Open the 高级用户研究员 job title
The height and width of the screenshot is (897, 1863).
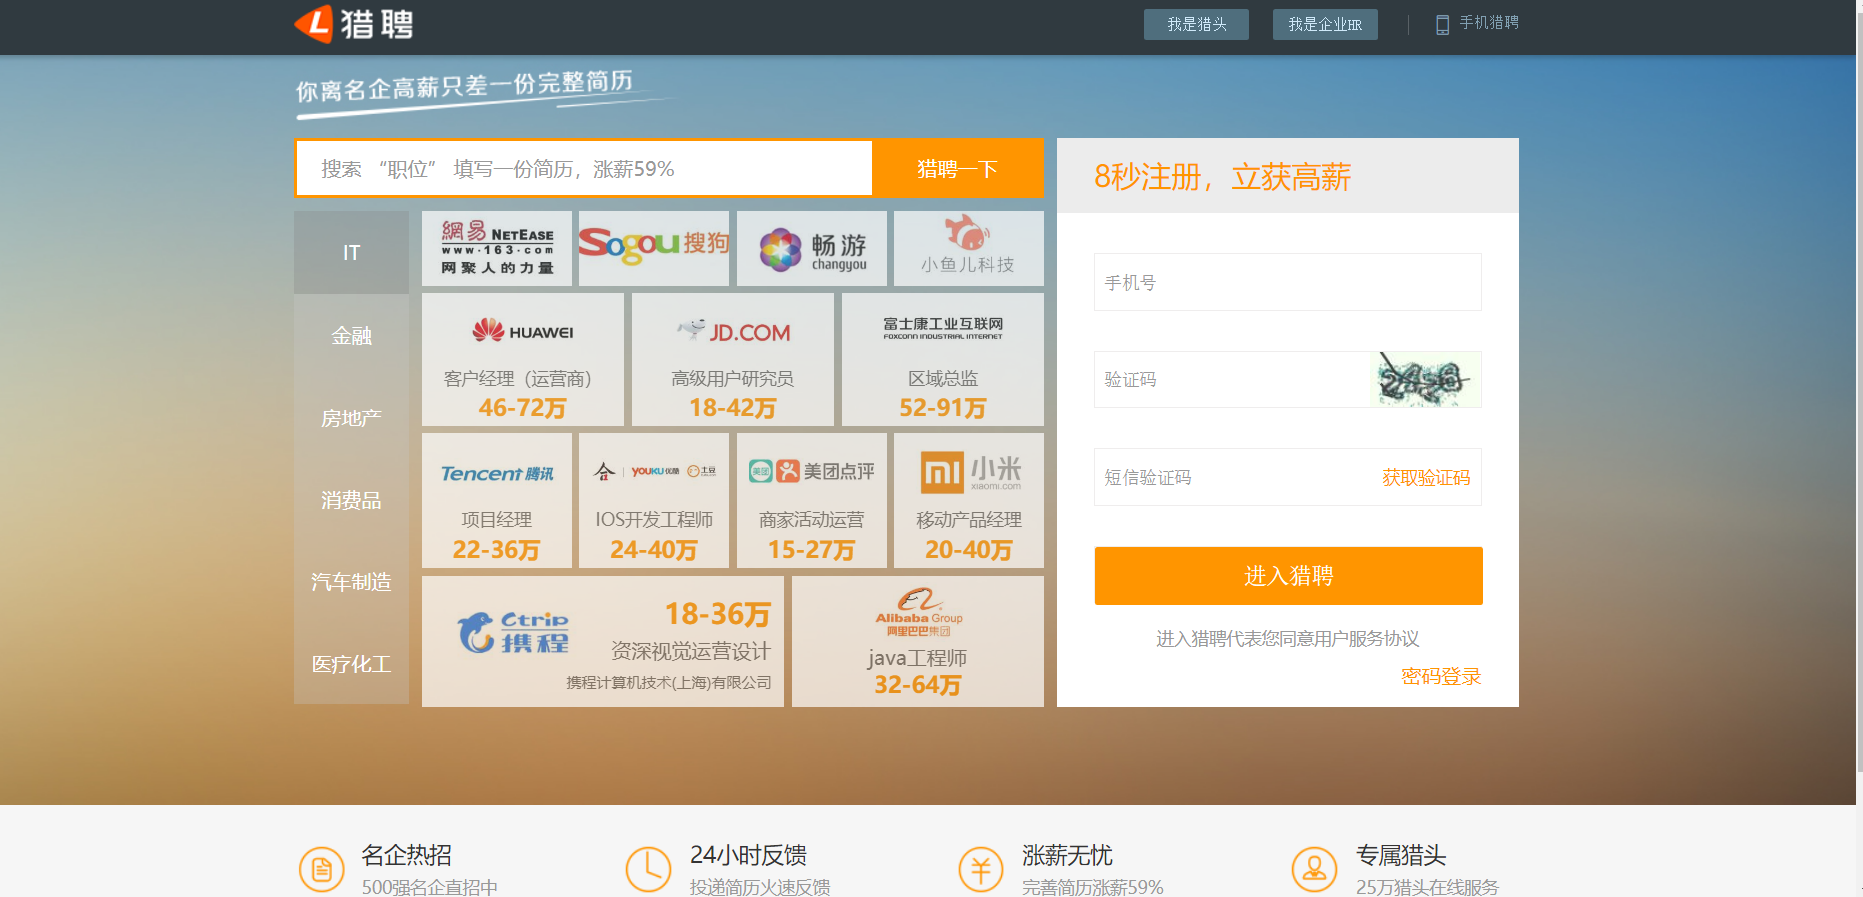point(733,379)
